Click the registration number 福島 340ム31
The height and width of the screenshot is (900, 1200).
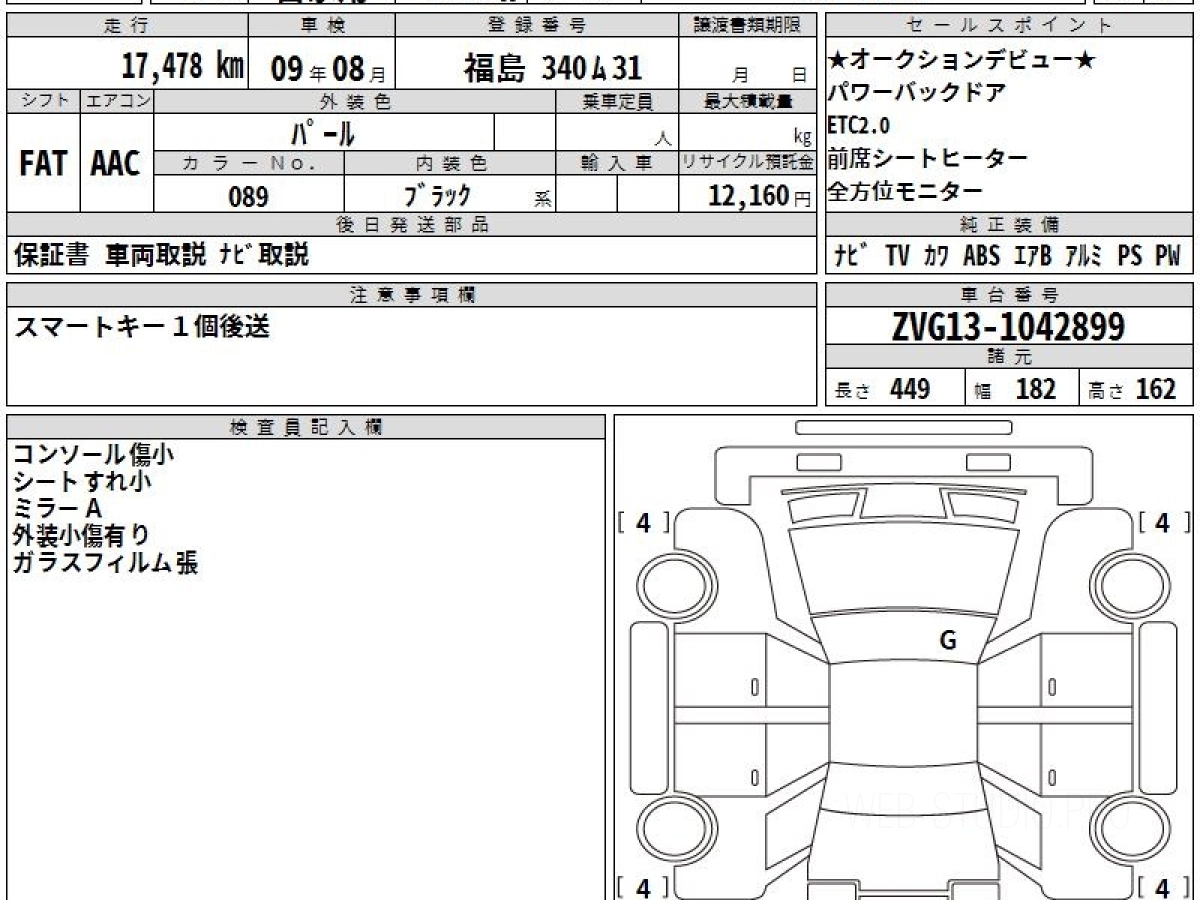552,68
